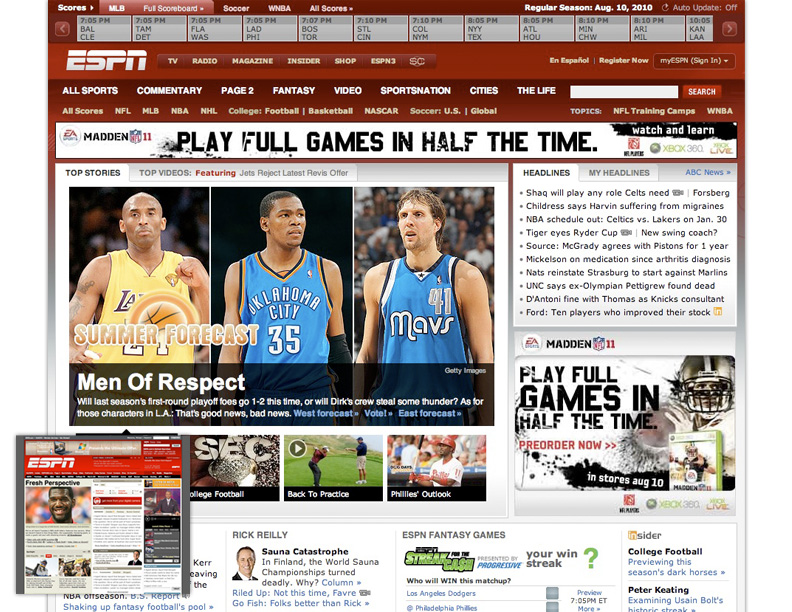
Task: Switch to the My Headlines tab
Action: point(619,173)
